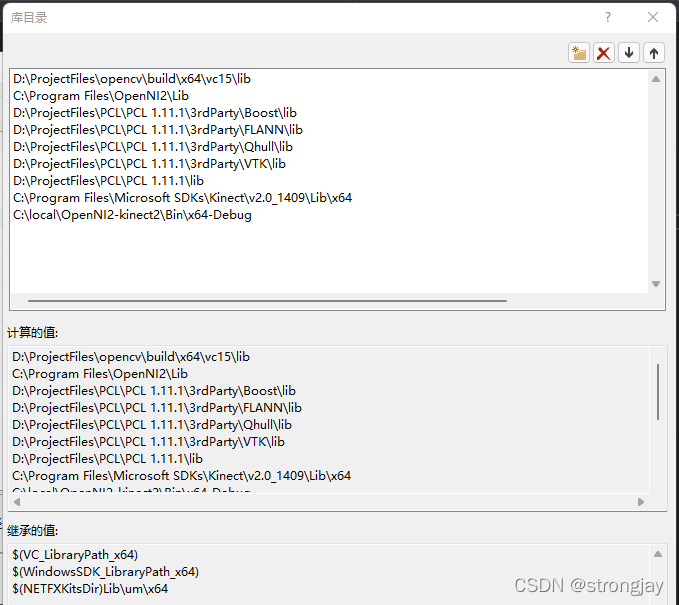Click $(NETFXKitsDir)Lib\um\x64 in inherited values
The height and width of the screenshot is (605, 679).
pyautogui.click(x=90, y=589)
